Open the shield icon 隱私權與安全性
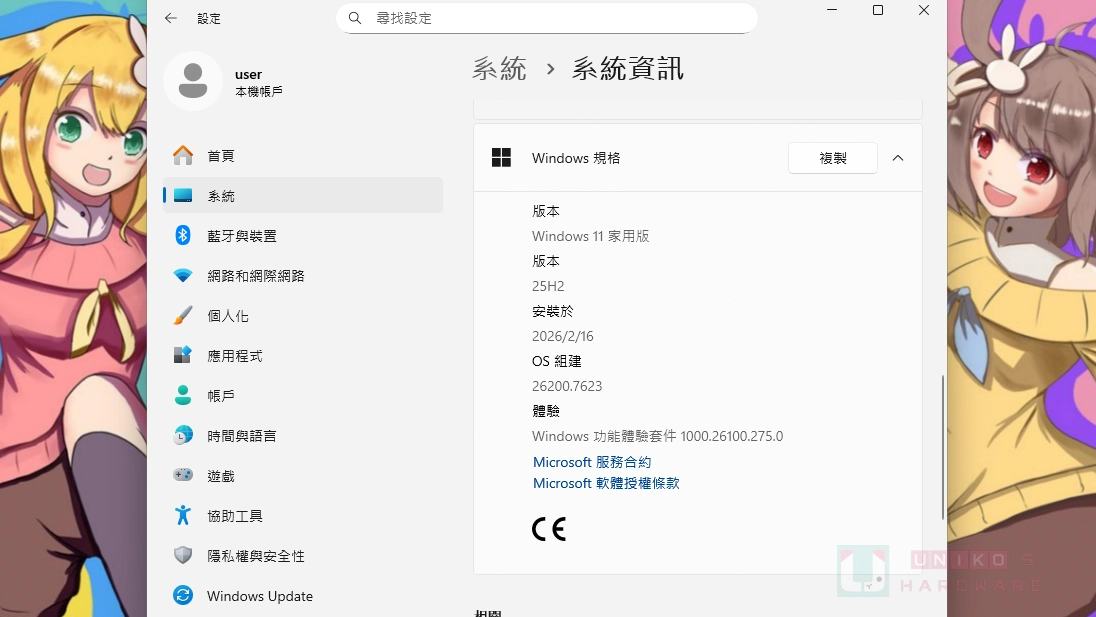 pos(183,556)
